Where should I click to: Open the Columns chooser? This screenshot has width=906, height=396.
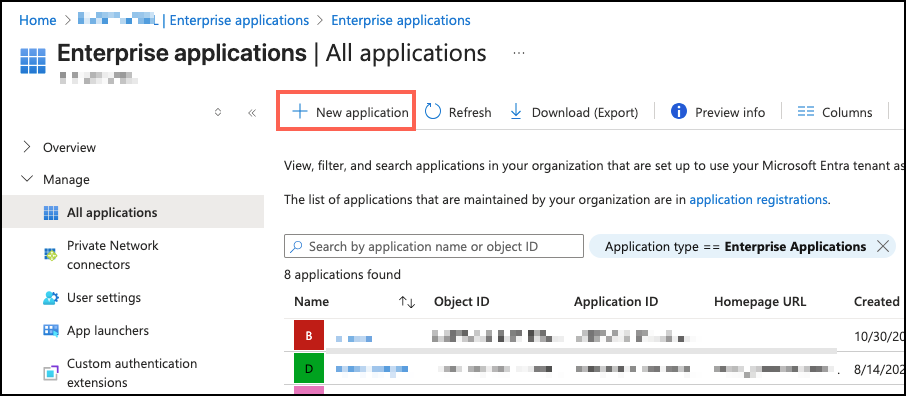coord(835,112)
